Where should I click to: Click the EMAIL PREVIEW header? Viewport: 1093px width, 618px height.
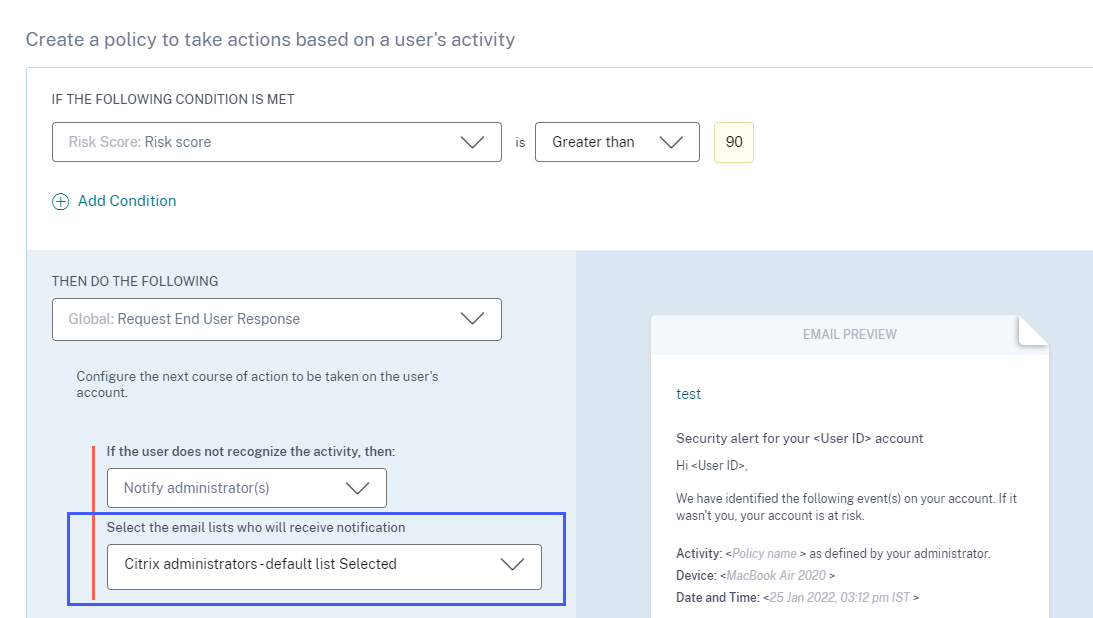click(849, 334)
